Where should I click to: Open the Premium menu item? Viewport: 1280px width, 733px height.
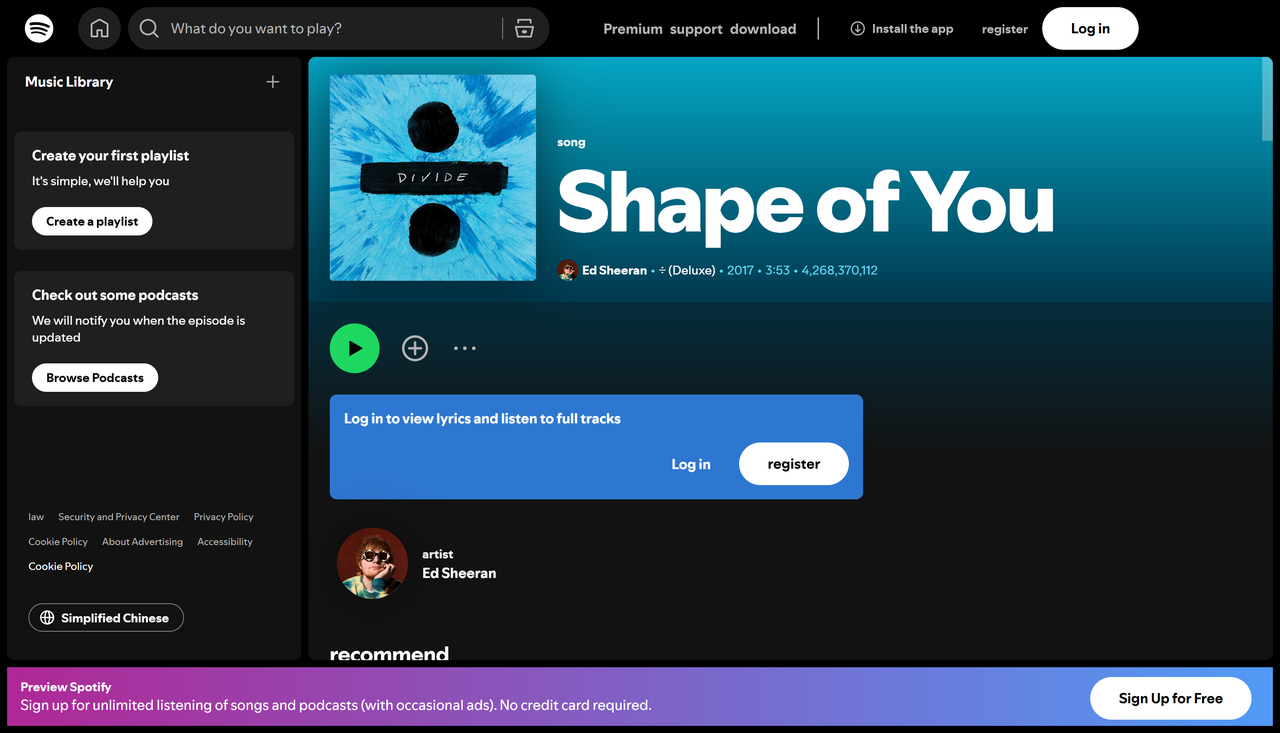tap(632, 29)
